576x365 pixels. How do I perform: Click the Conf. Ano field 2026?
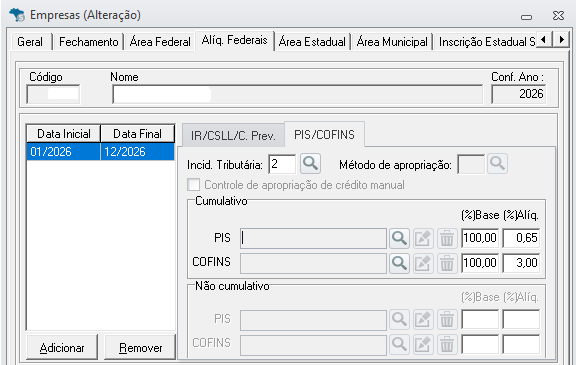518,94
